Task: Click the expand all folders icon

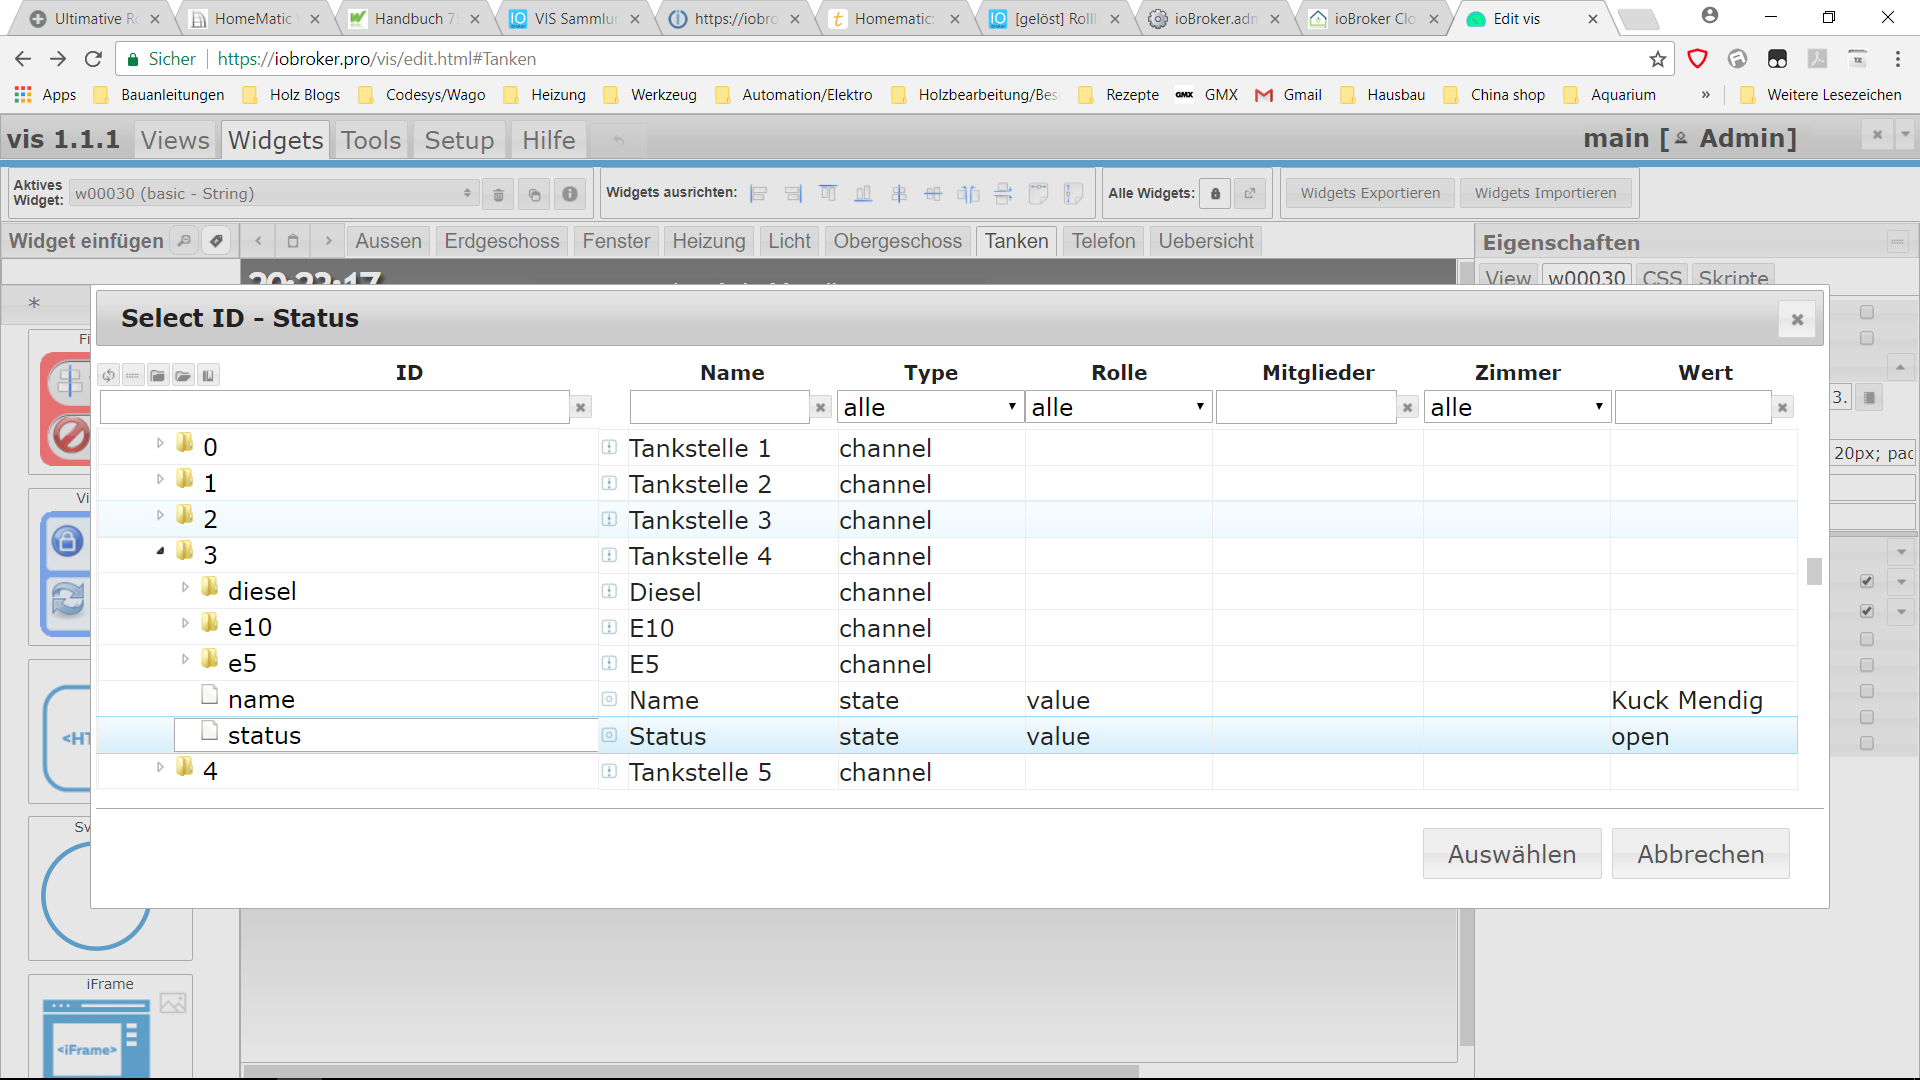Action: click(x=183, y=375)
